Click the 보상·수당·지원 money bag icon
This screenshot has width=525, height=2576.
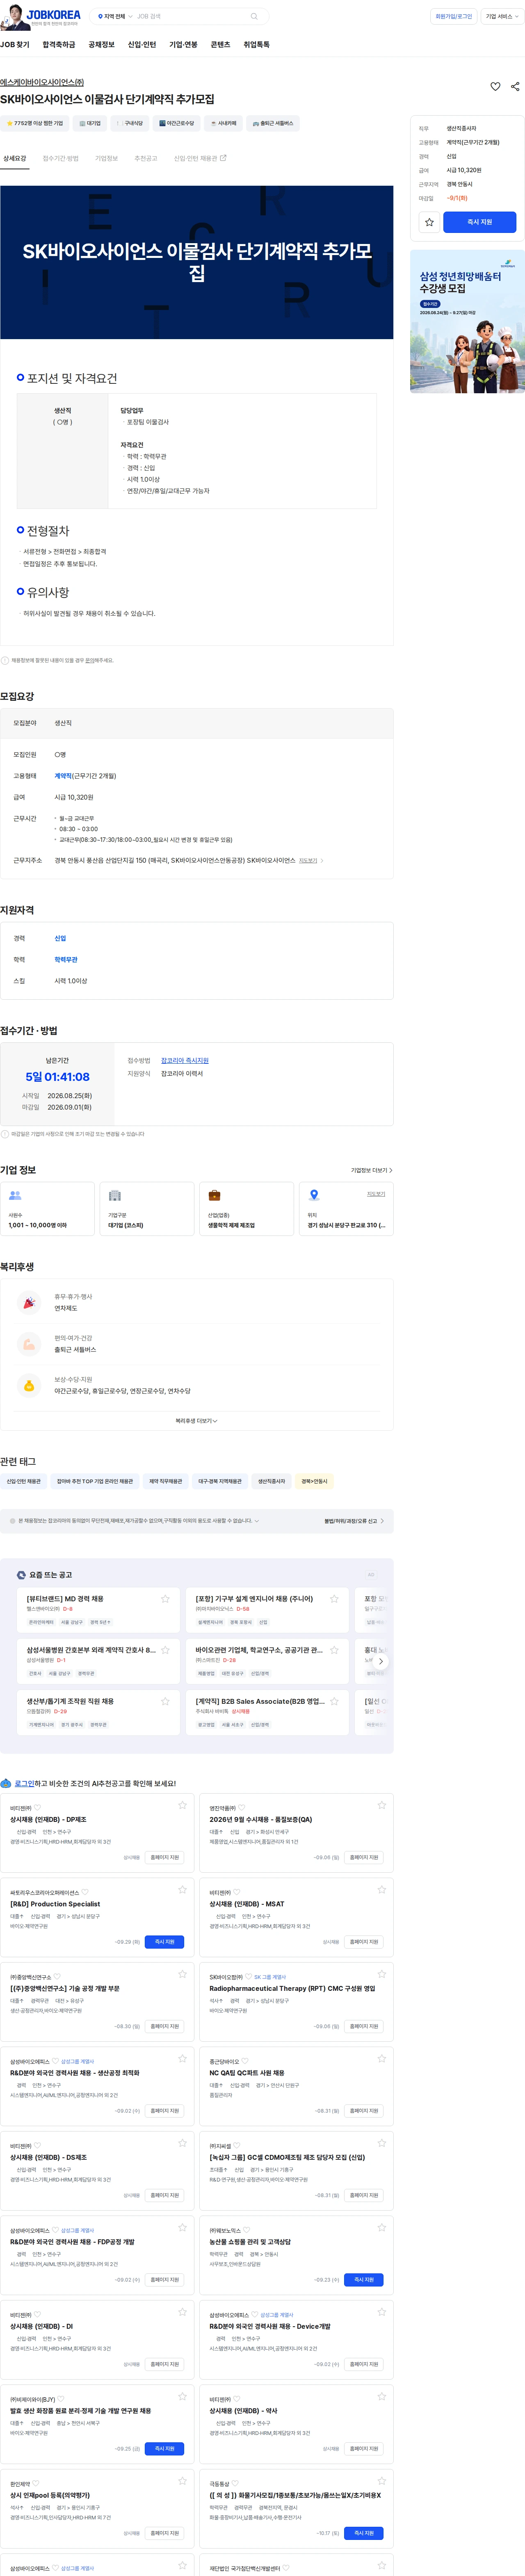tap(29, 1385)
